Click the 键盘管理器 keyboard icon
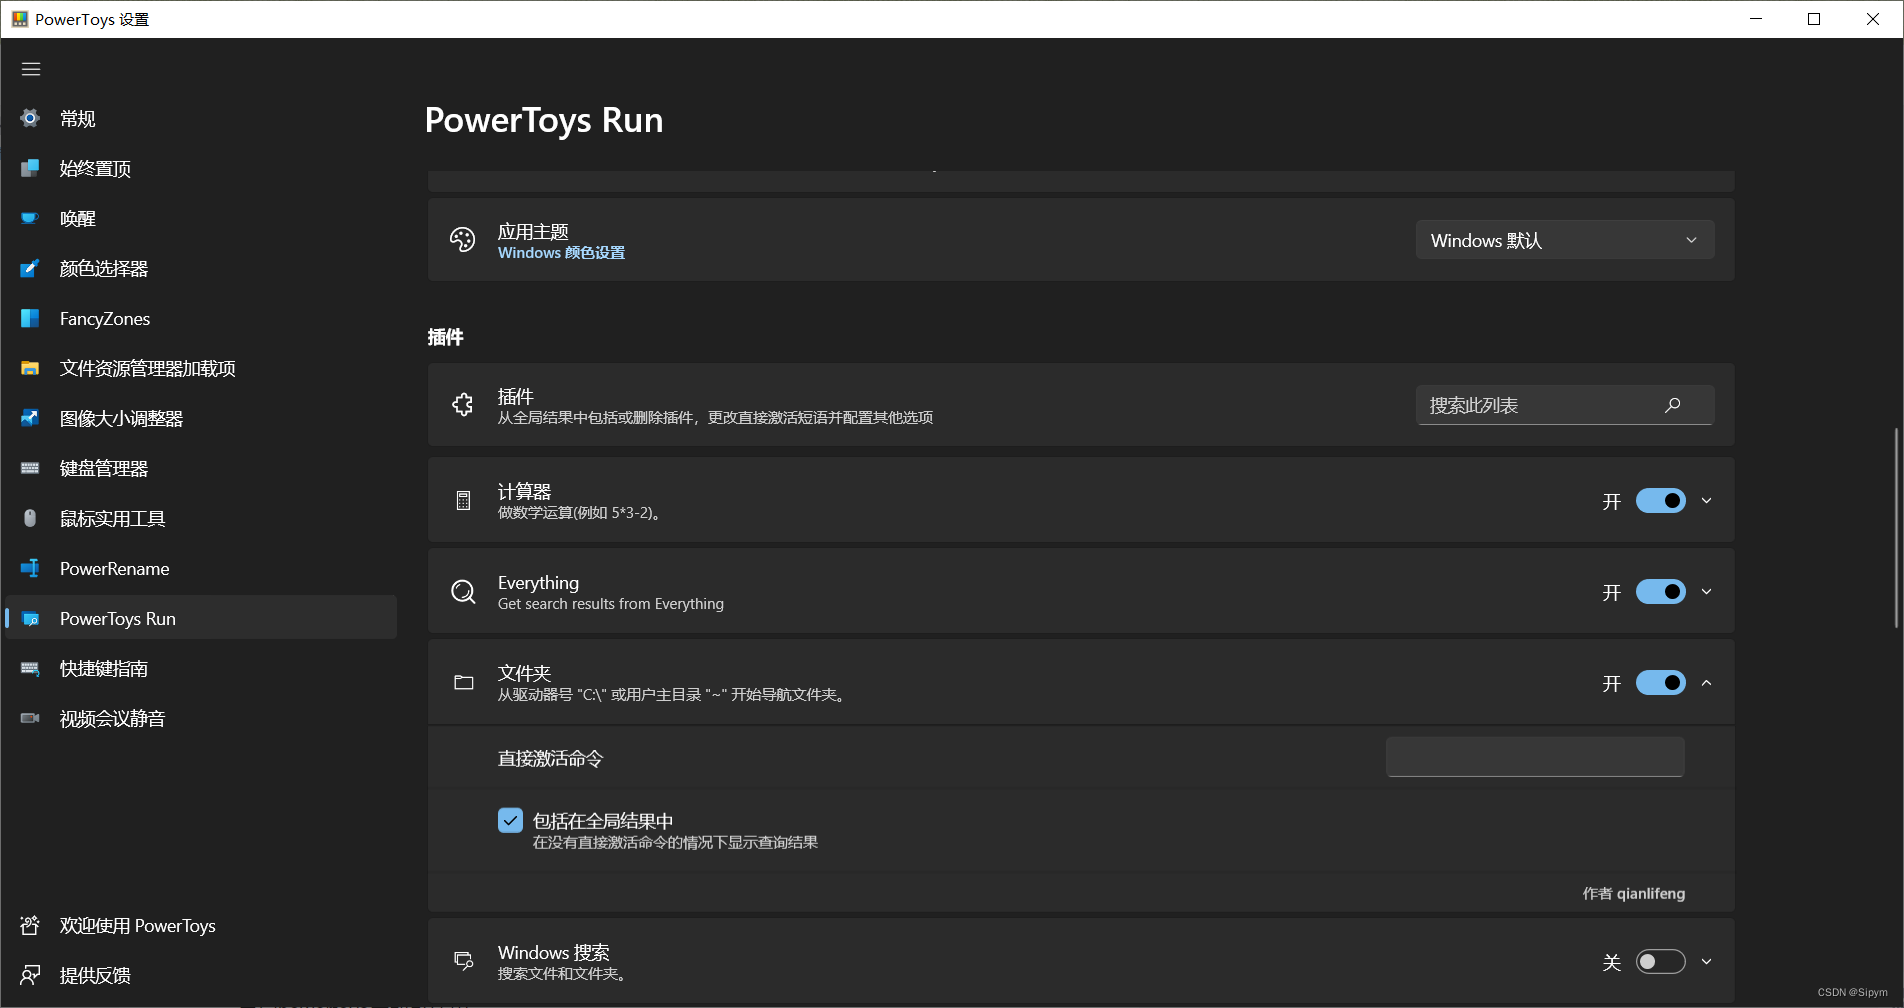 [x=30, y=468]
